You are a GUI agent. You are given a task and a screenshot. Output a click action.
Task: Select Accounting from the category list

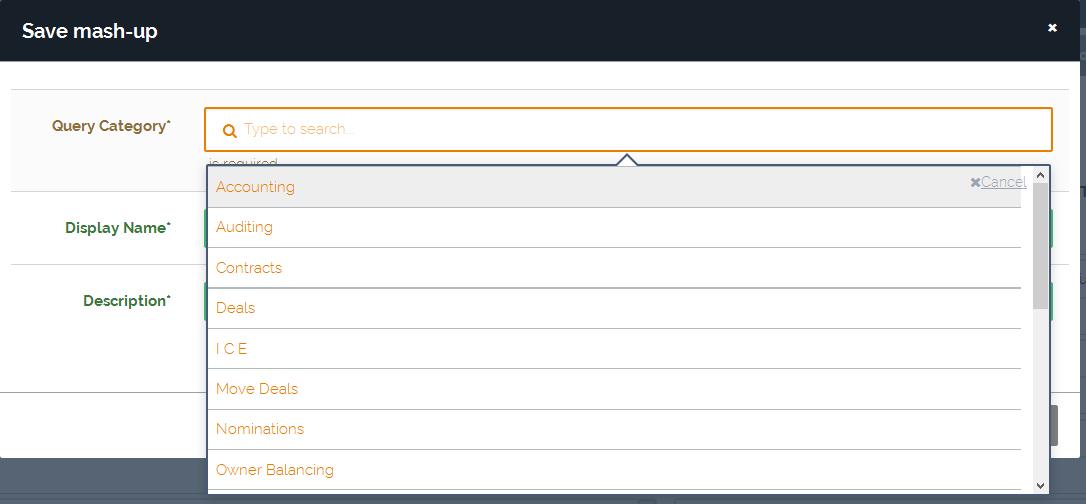click(x=255, y=187)
